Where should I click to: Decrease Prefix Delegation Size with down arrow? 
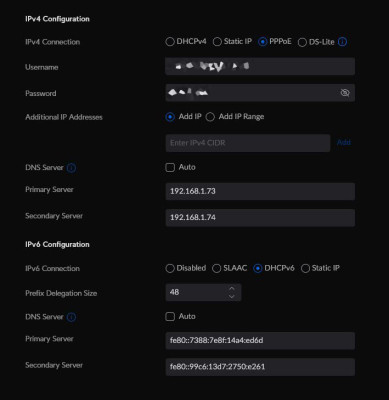point(232,296)
